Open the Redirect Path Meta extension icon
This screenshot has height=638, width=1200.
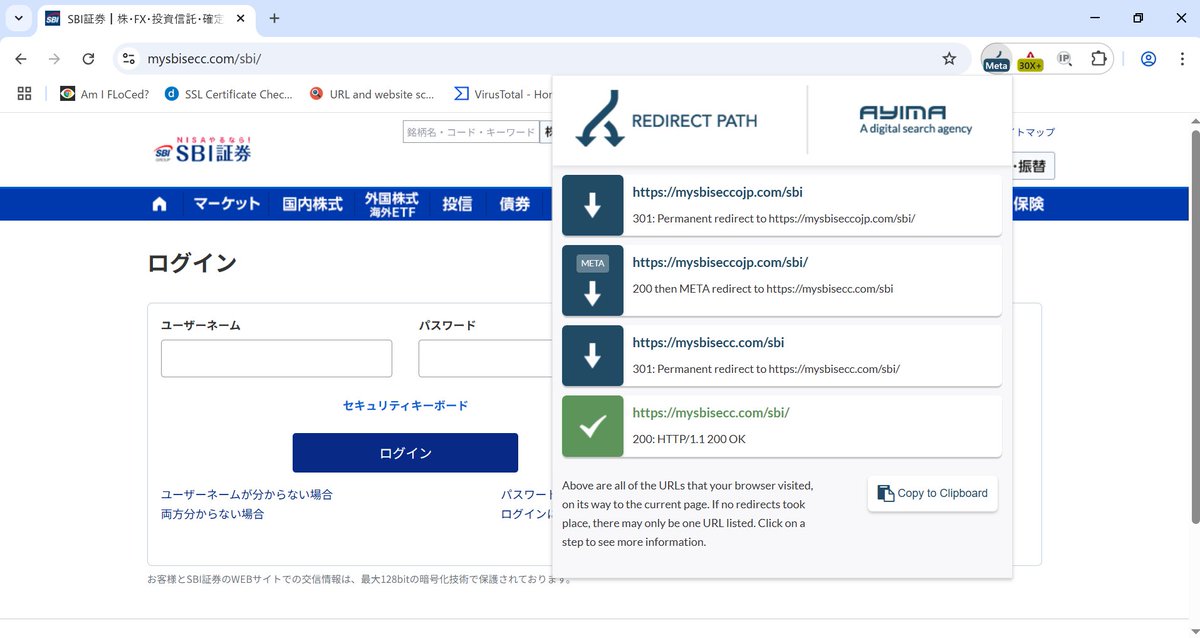[996, 59]
